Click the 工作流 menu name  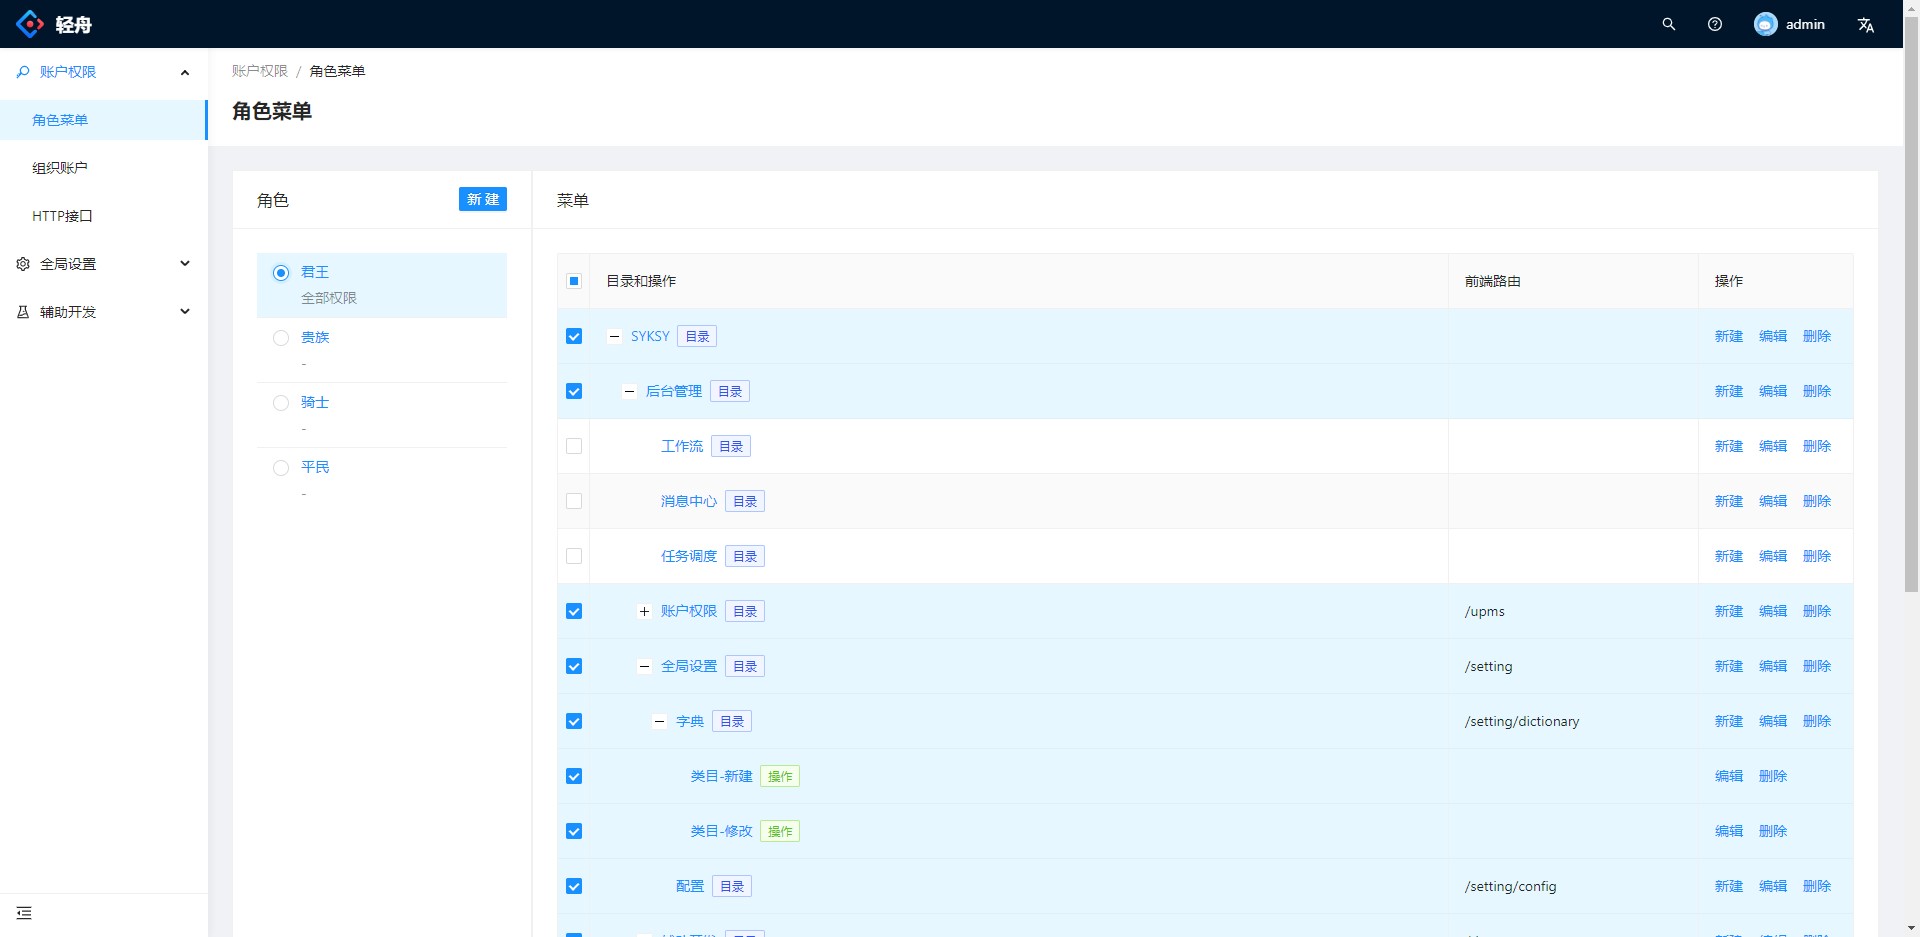click(682, 446)
